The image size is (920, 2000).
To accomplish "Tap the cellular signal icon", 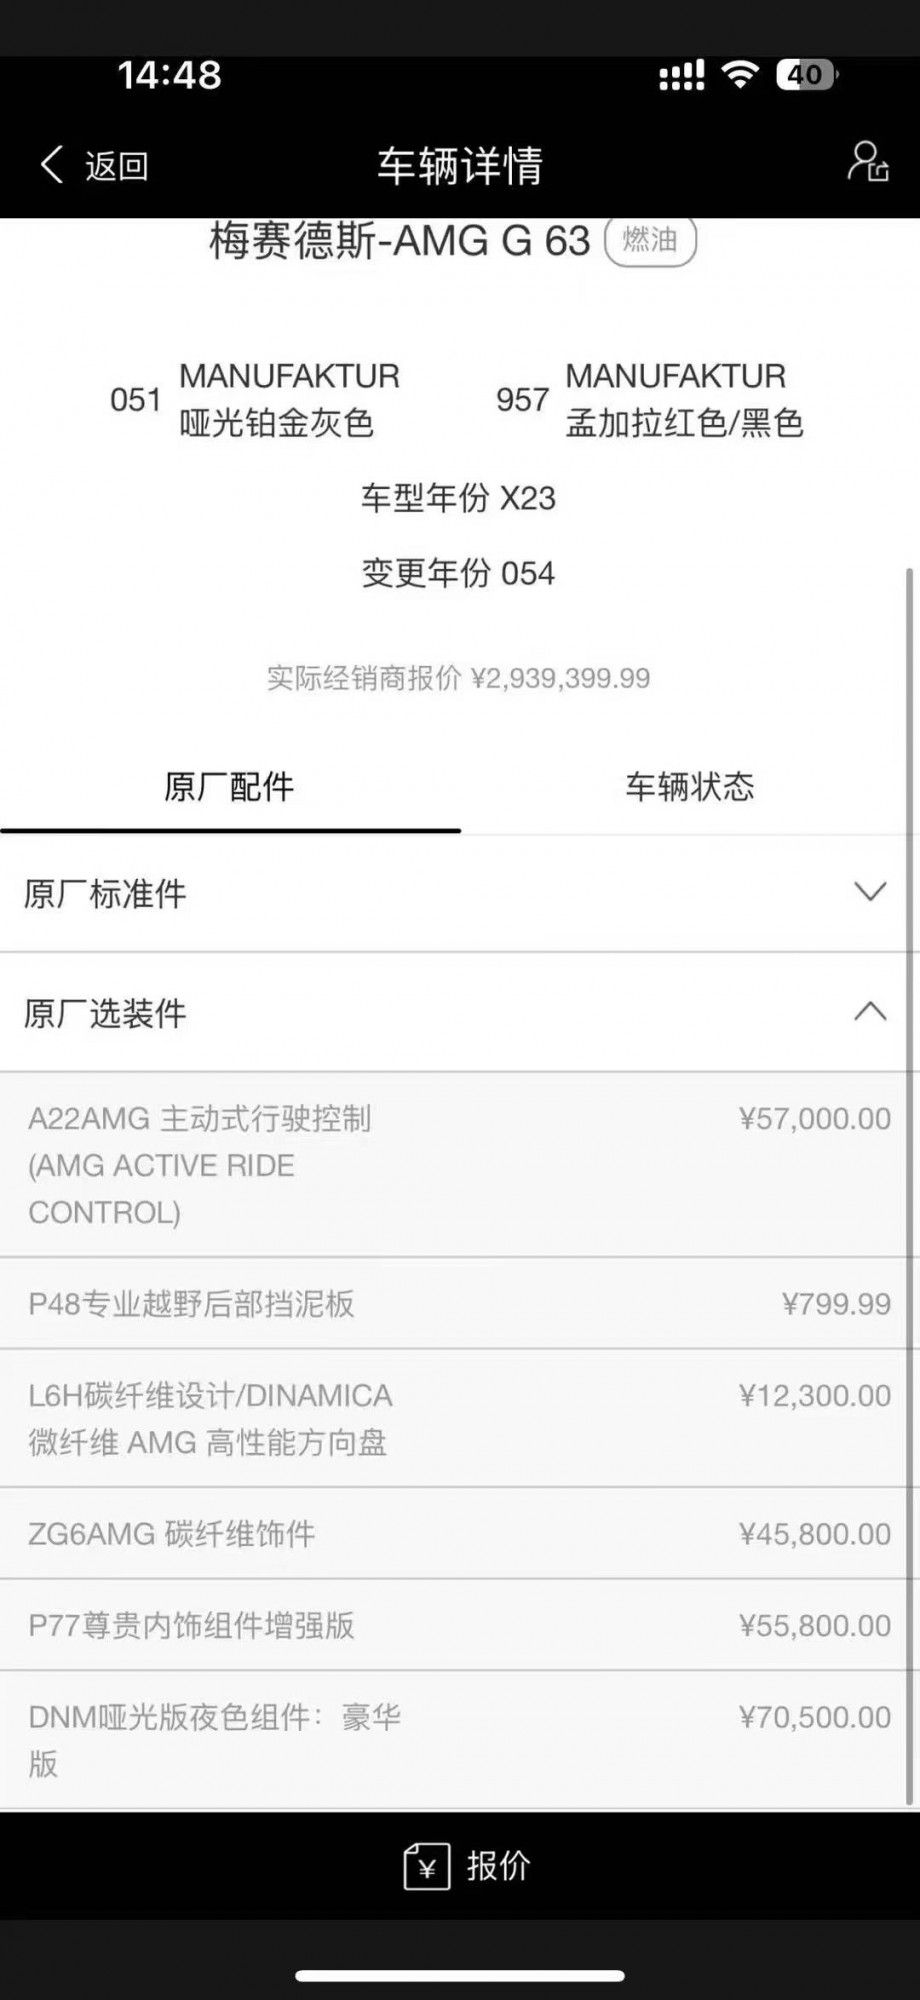I will (681, 76).
